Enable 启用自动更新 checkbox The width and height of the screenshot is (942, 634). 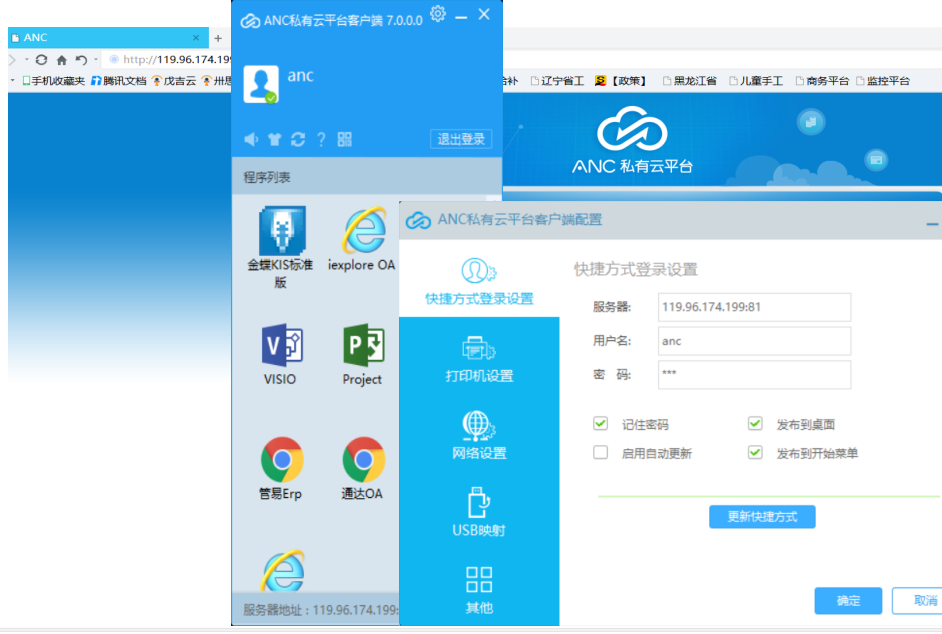coord(600,452)
